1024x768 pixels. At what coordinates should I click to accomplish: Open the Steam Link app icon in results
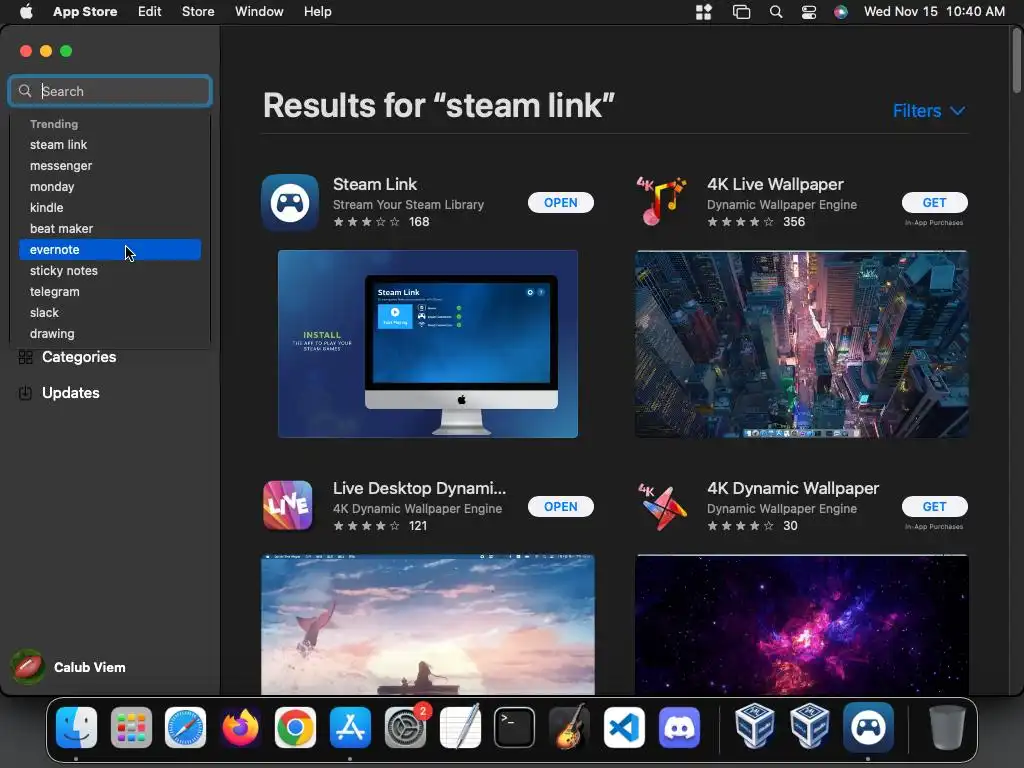[290, 202]
